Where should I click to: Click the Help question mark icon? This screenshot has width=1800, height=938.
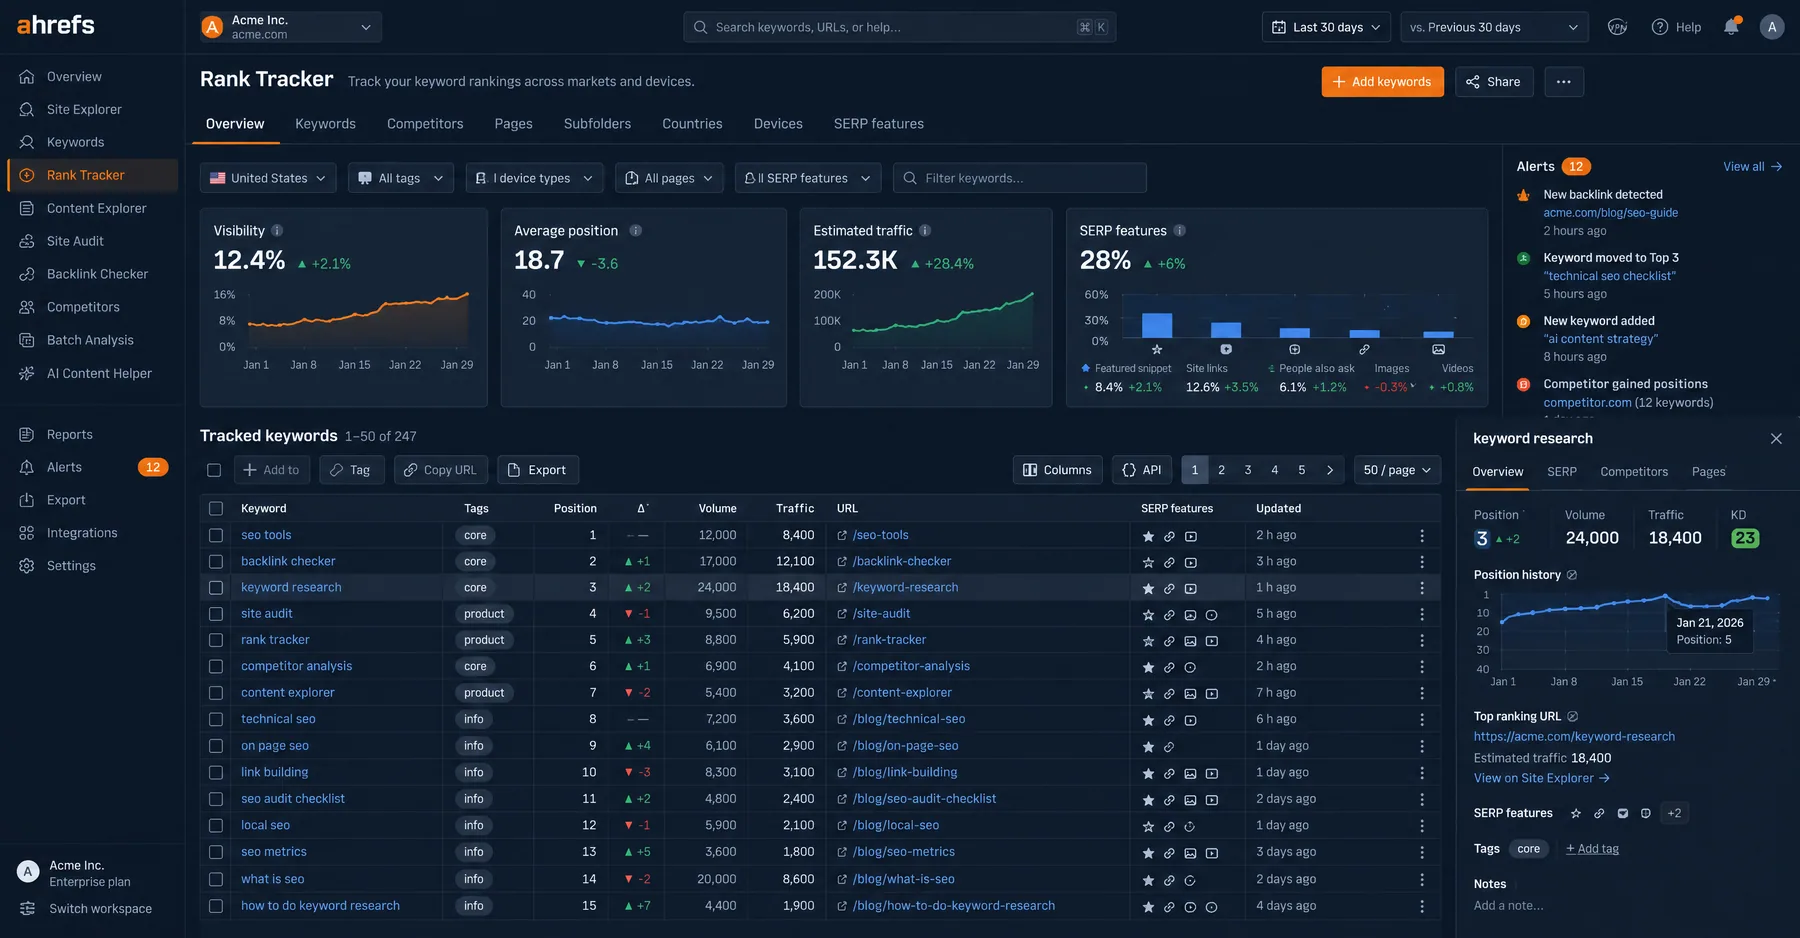point(1660,27)
